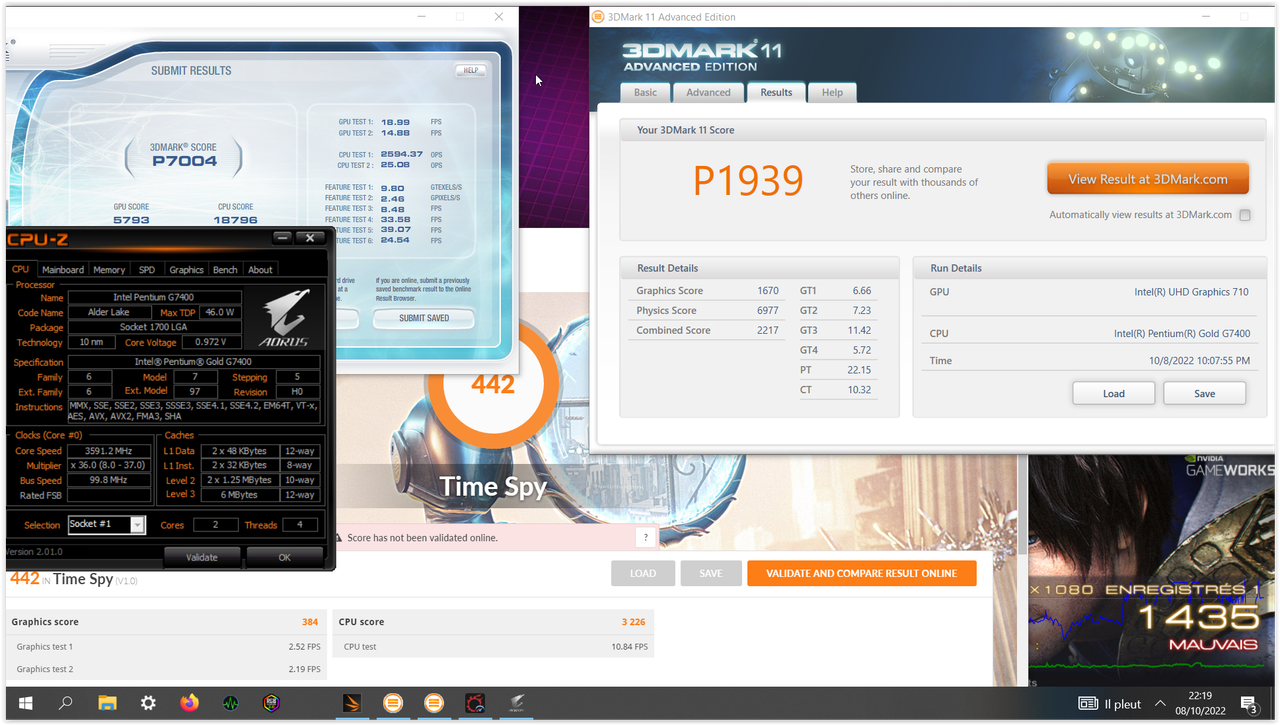
Task: Open Settings gear in the taskbar
Action: click(148, 703)
